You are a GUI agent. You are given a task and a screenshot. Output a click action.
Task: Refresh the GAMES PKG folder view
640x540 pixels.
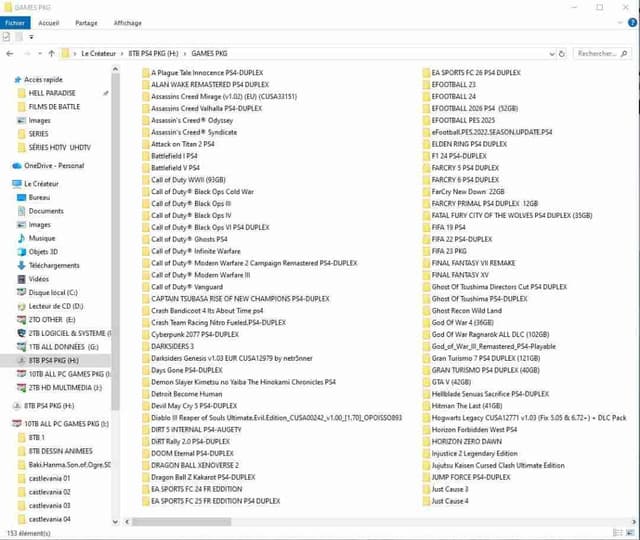point(562,53)
